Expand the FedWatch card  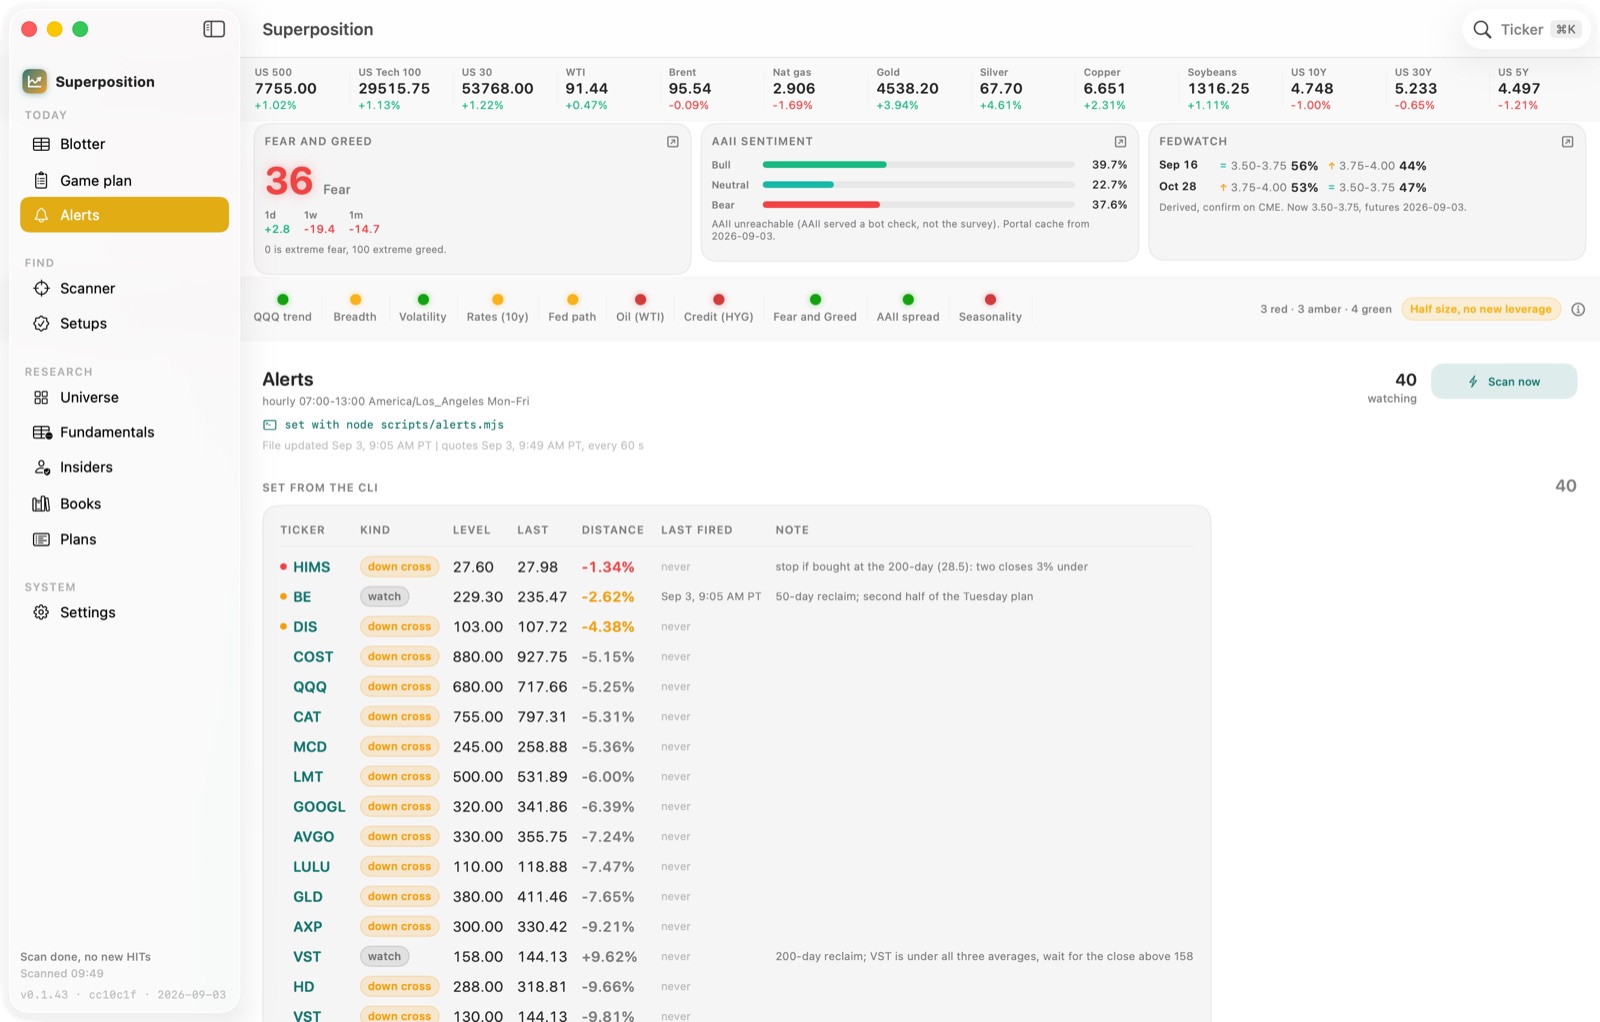point(1567,142)
